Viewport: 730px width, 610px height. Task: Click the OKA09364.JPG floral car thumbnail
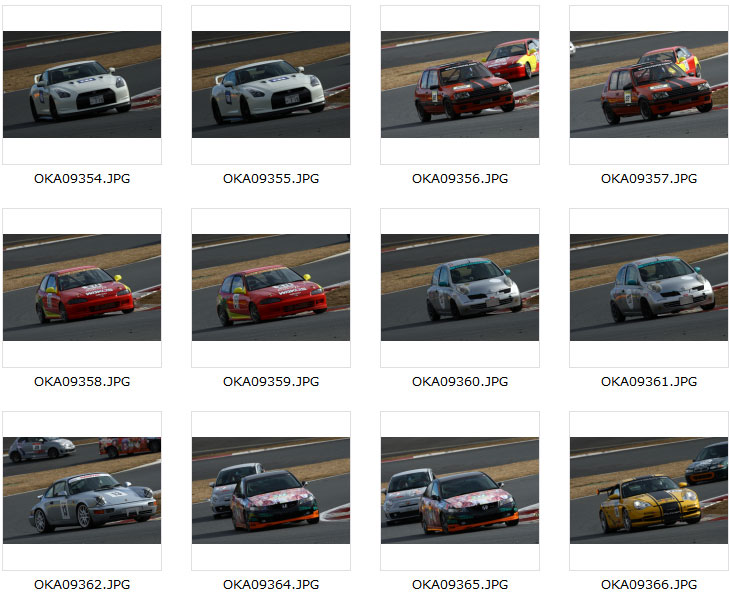click(x=271, y=490)
